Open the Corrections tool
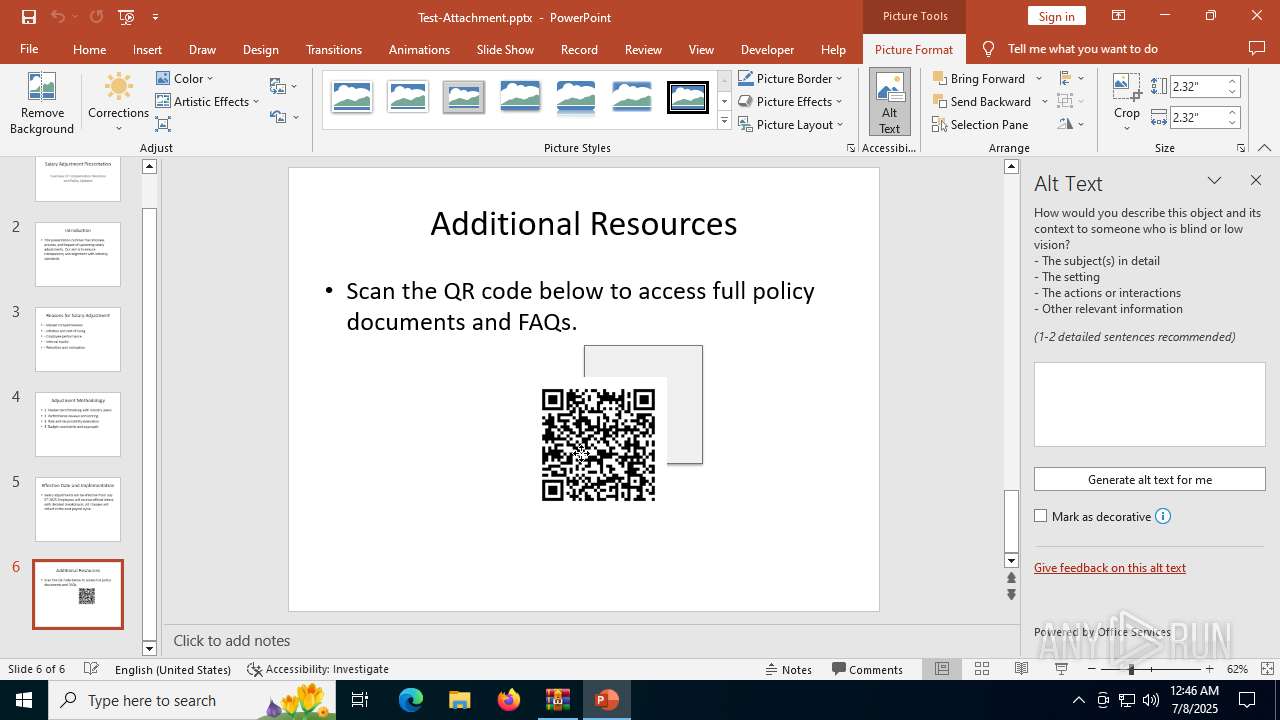Image resolution: width=1280 pixels, height=720 pixels. pyautogui.click(x=118, y=100)
